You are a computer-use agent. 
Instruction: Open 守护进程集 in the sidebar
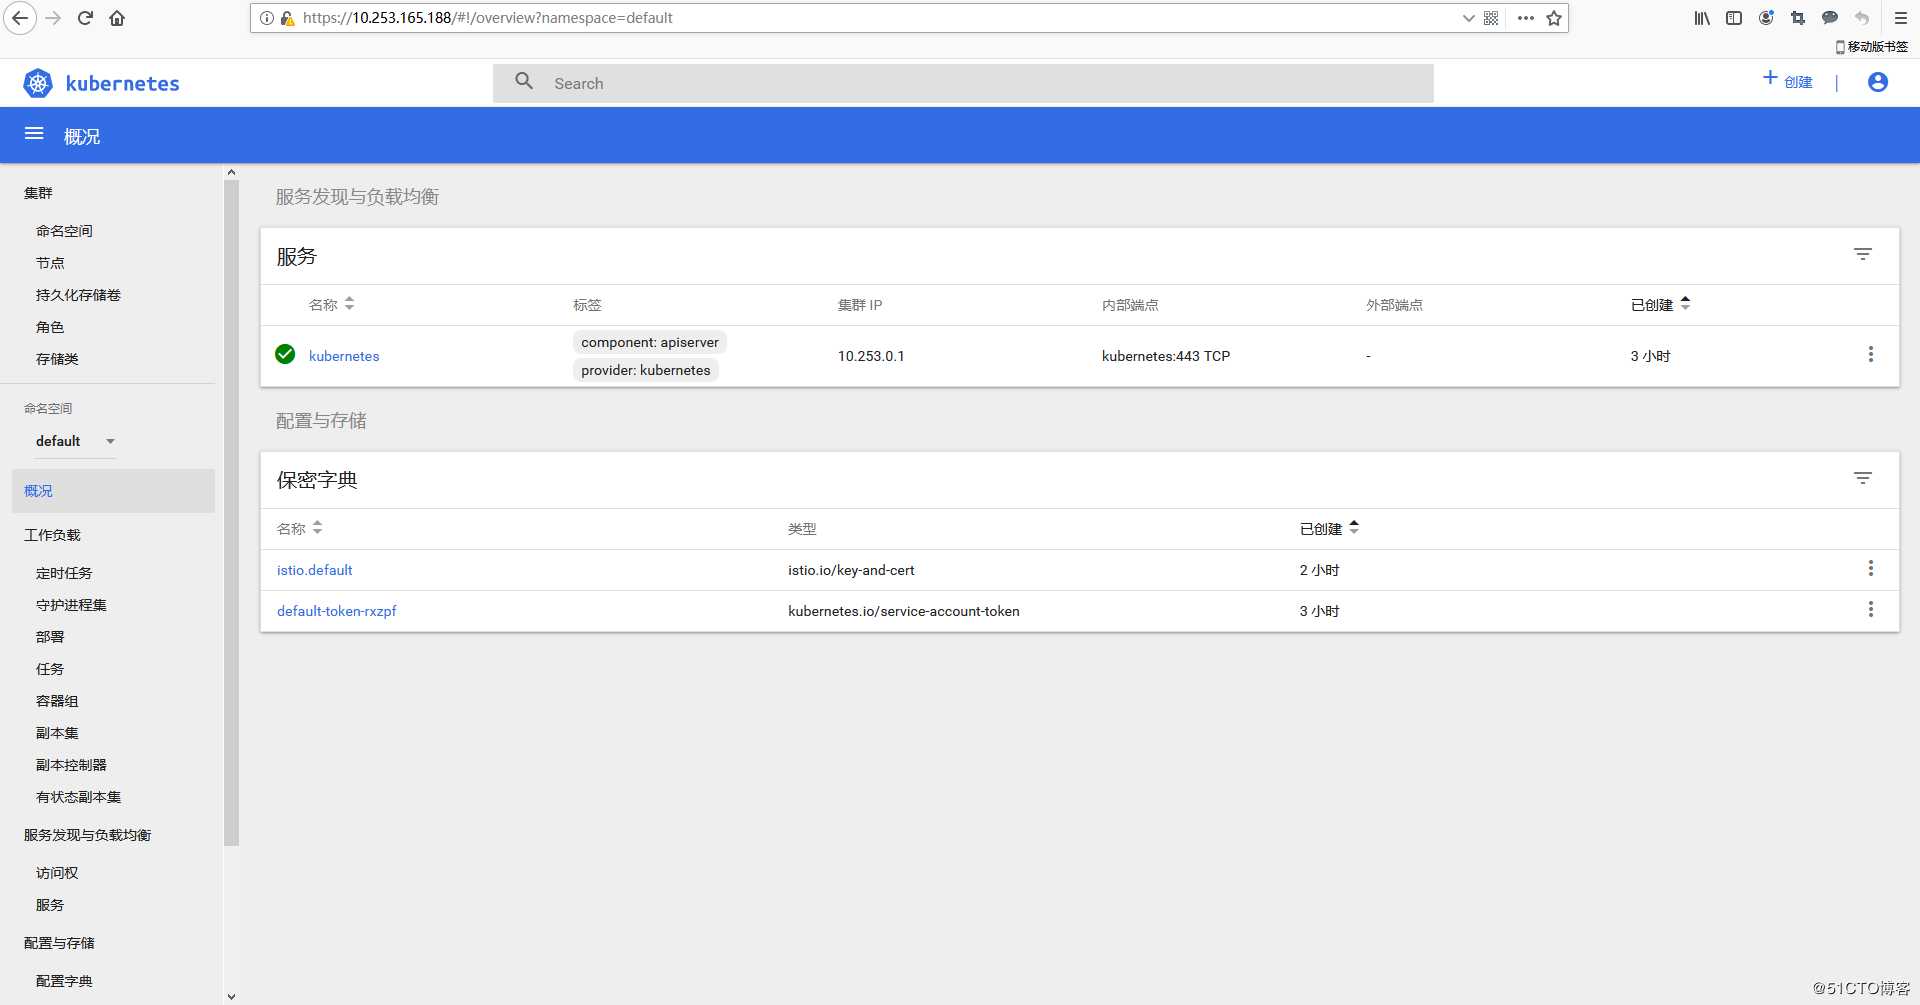pos(71,605)
